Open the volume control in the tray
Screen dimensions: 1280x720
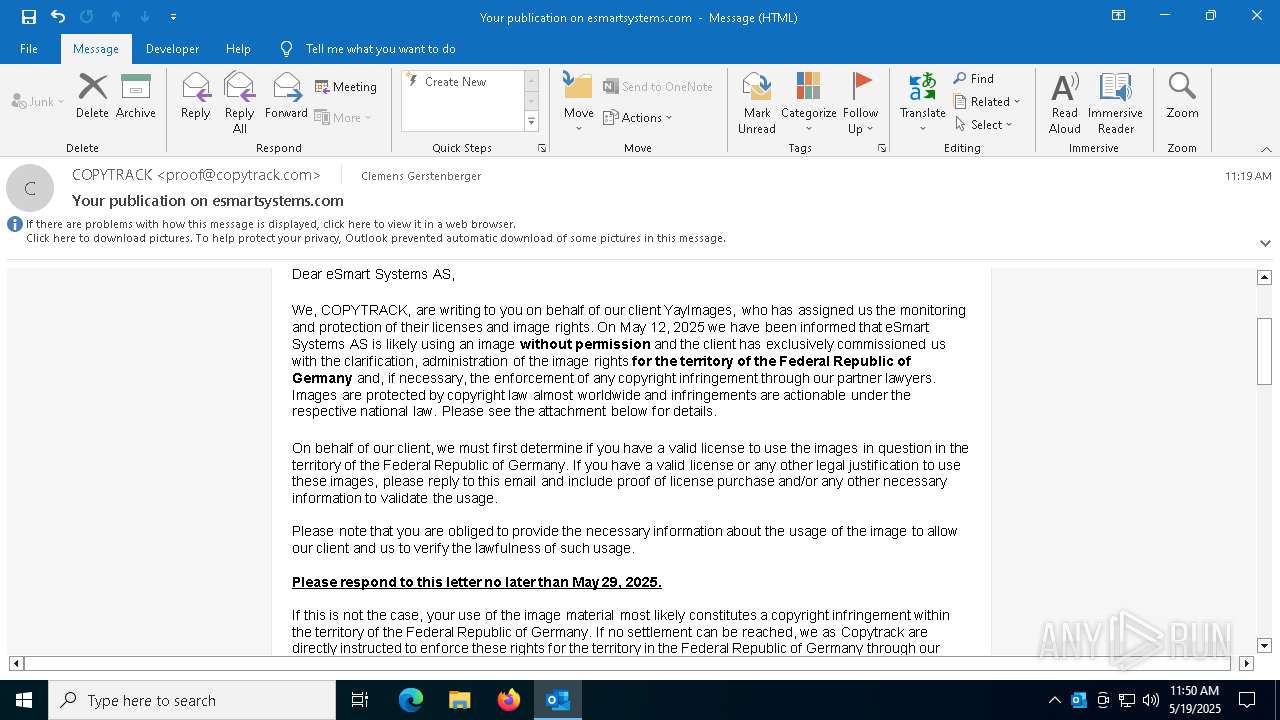pyautogui.click(x=1150, y=700)
